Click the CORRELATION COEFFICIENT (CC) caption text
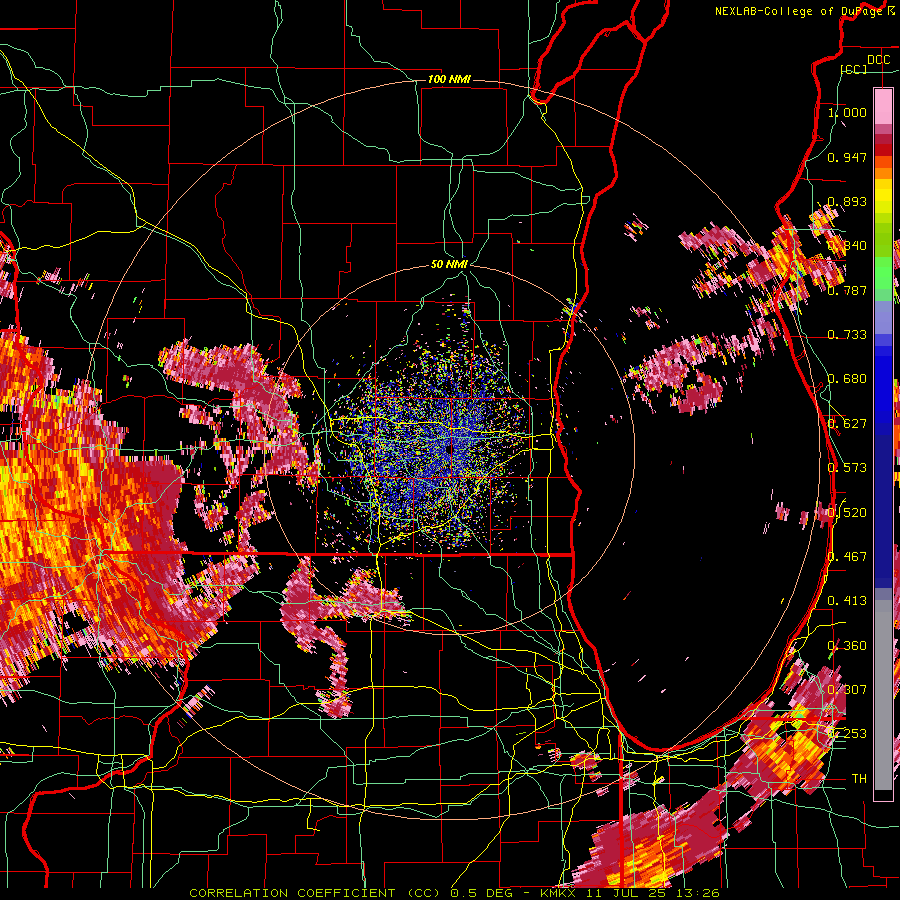 tap(315, 893)
